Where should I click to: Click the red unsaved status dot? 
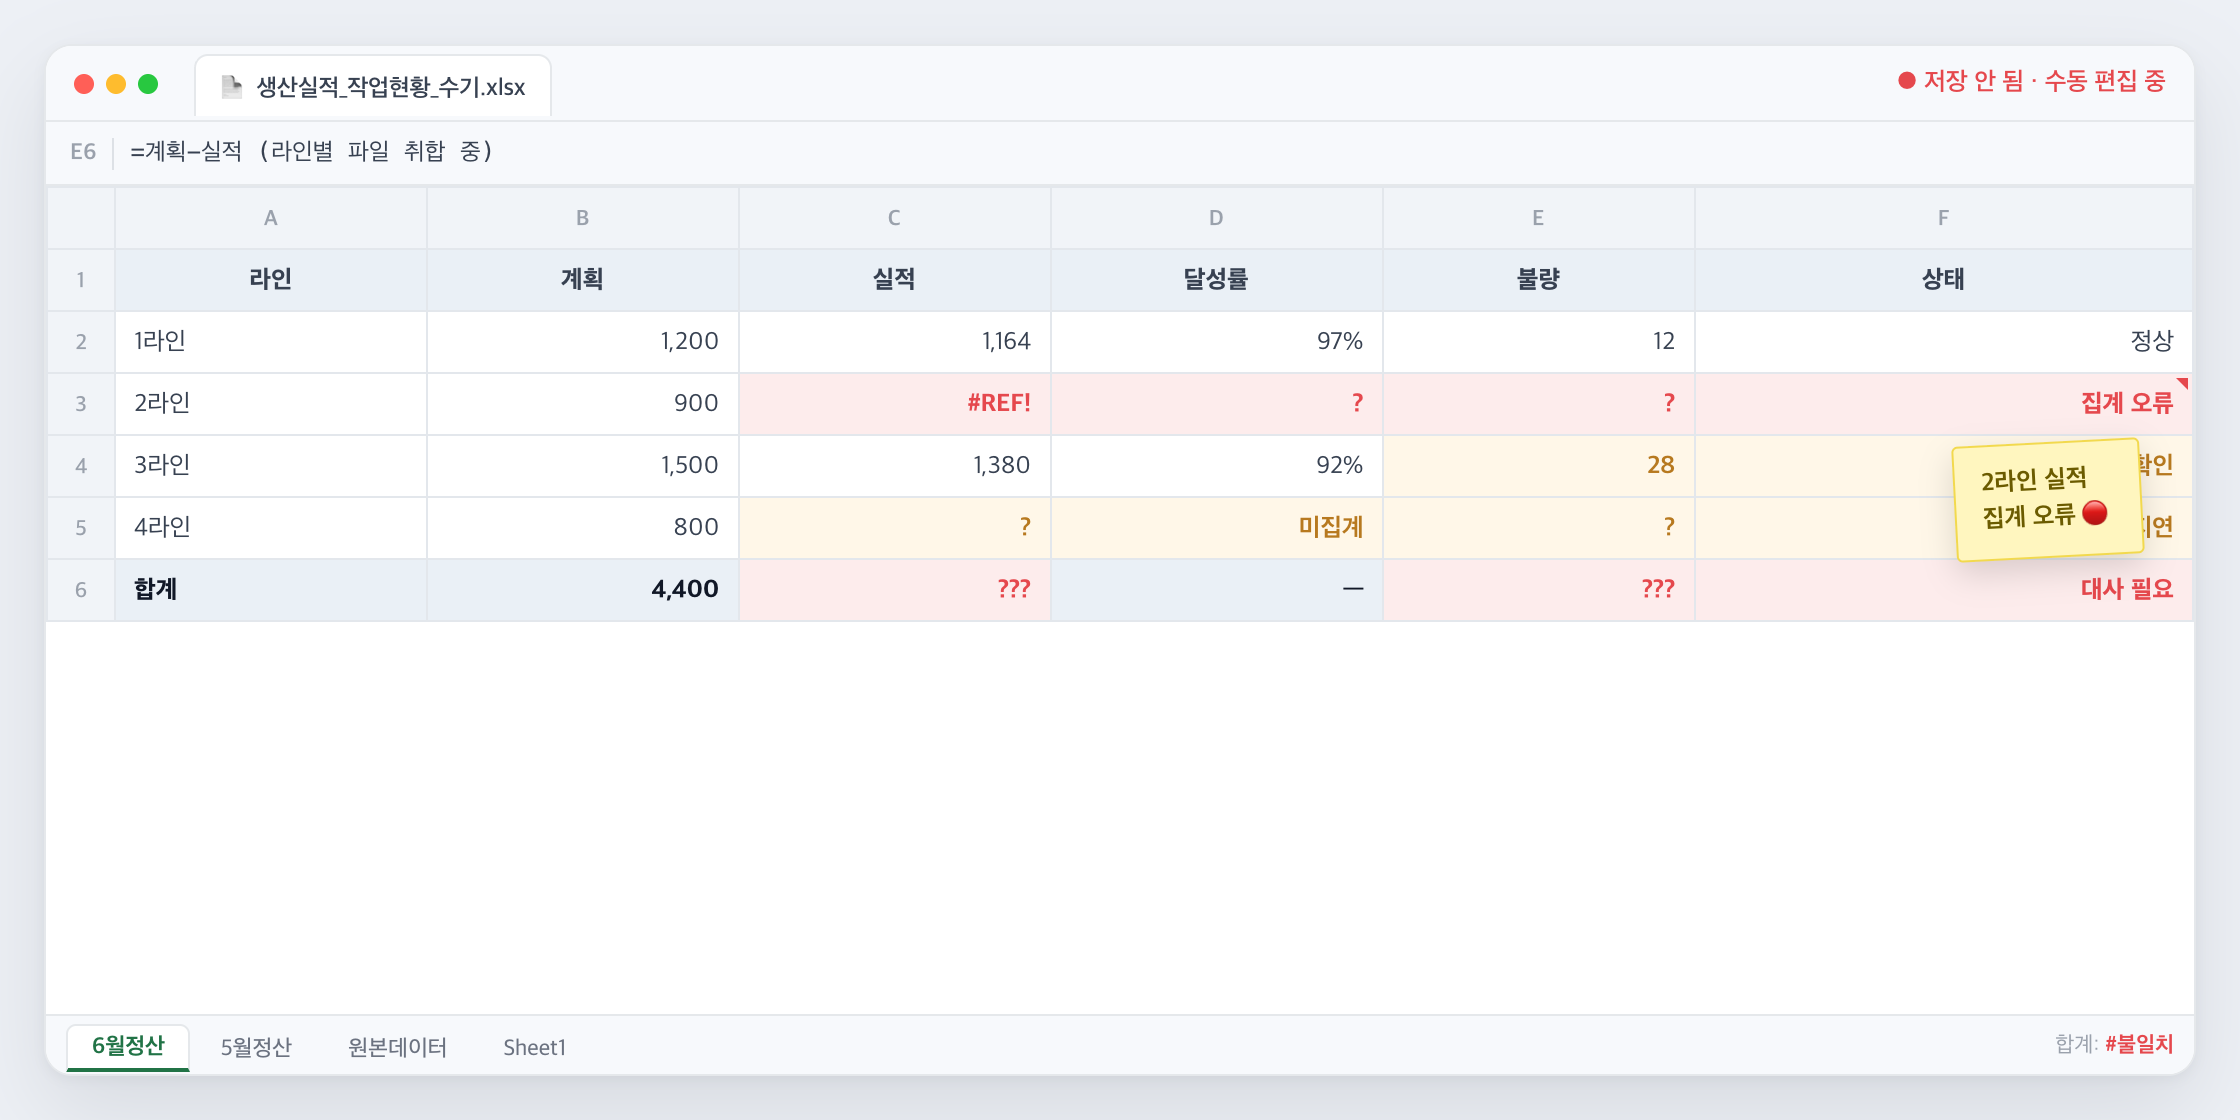[x=1907, y=81]
